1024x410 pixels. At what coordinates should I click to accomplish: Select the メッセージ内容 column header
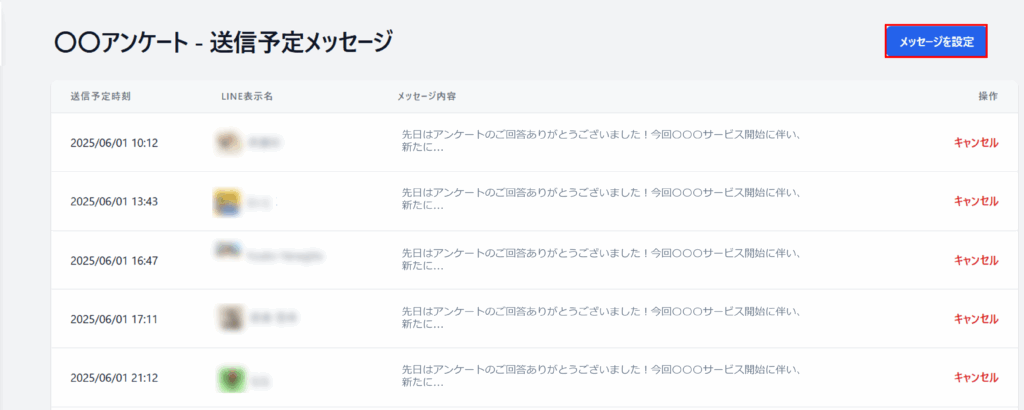426,96
